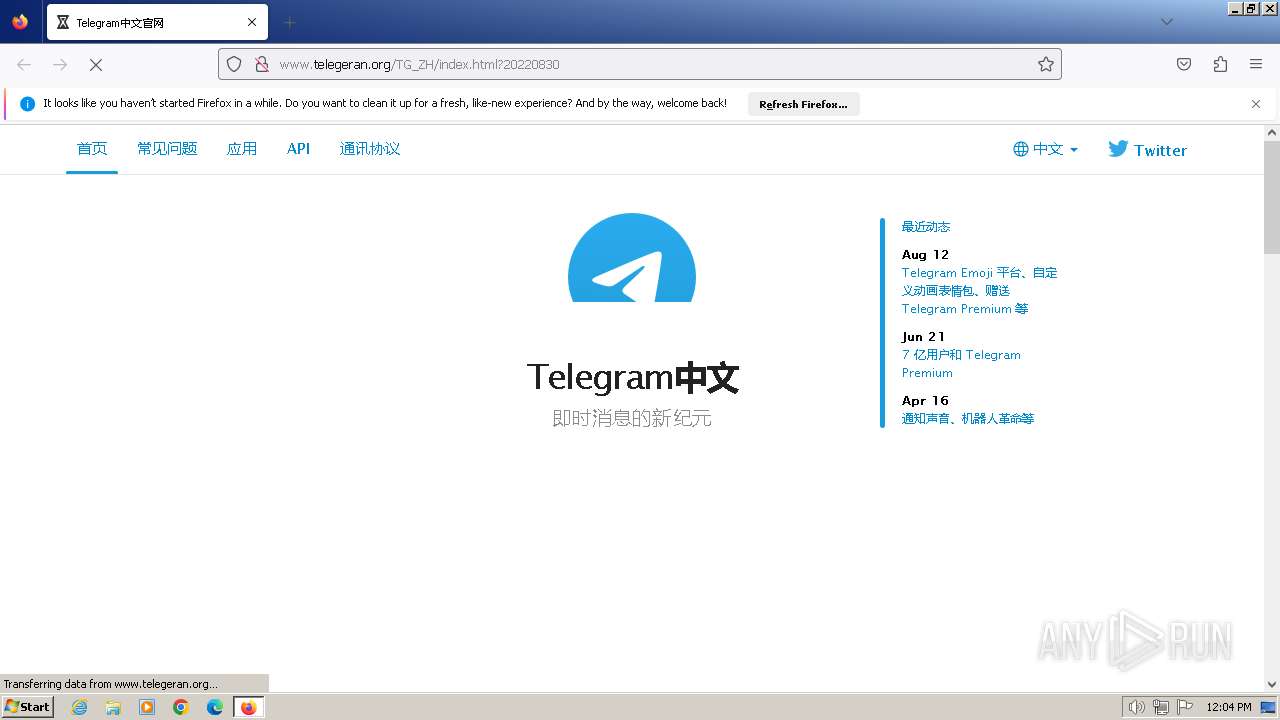1280x720 pixels.
Task: Click the Firefox taskbar button
Action: coord(249,707)
